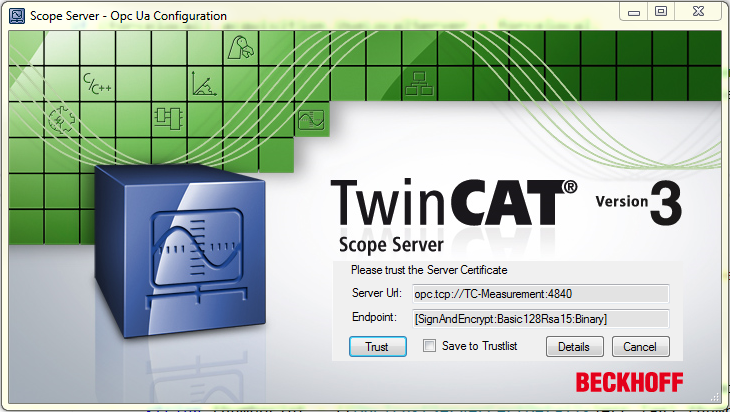This screenshot has width=730, height=412.
Task: Click the small scope waveform tile icon
Action: 311,120
